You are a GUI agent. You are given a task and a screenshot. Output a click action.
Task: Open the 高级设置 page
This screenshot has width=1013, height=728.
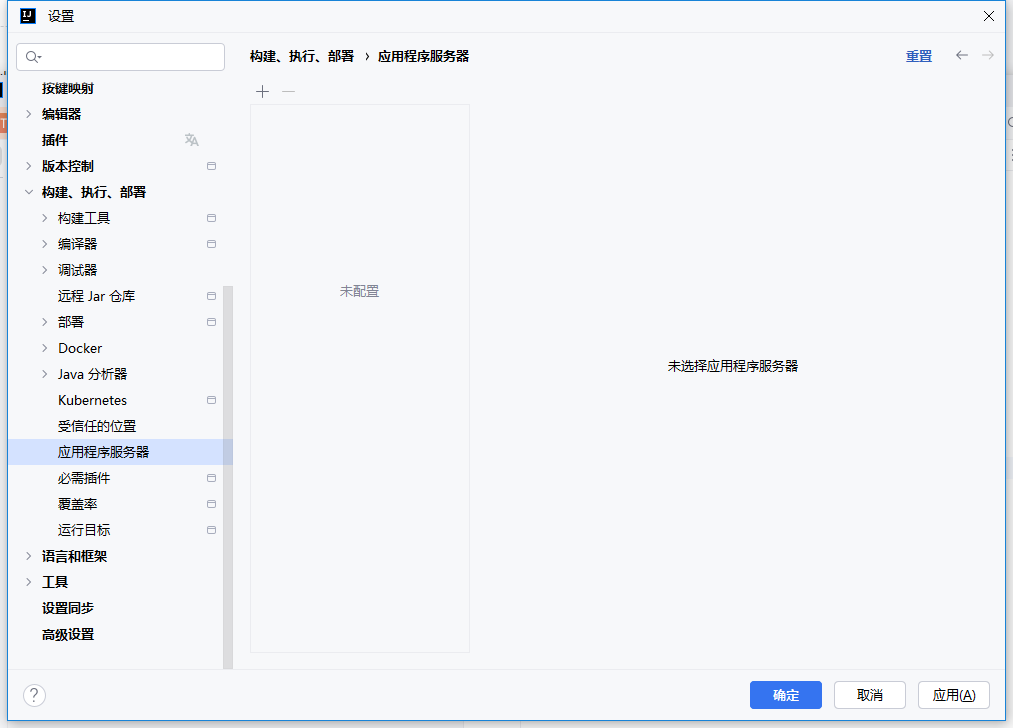[68, 634]
